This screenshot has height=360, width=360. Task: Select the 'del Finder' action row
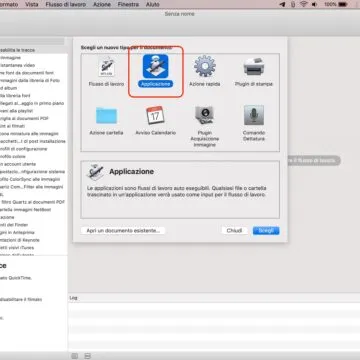[34, 225]
